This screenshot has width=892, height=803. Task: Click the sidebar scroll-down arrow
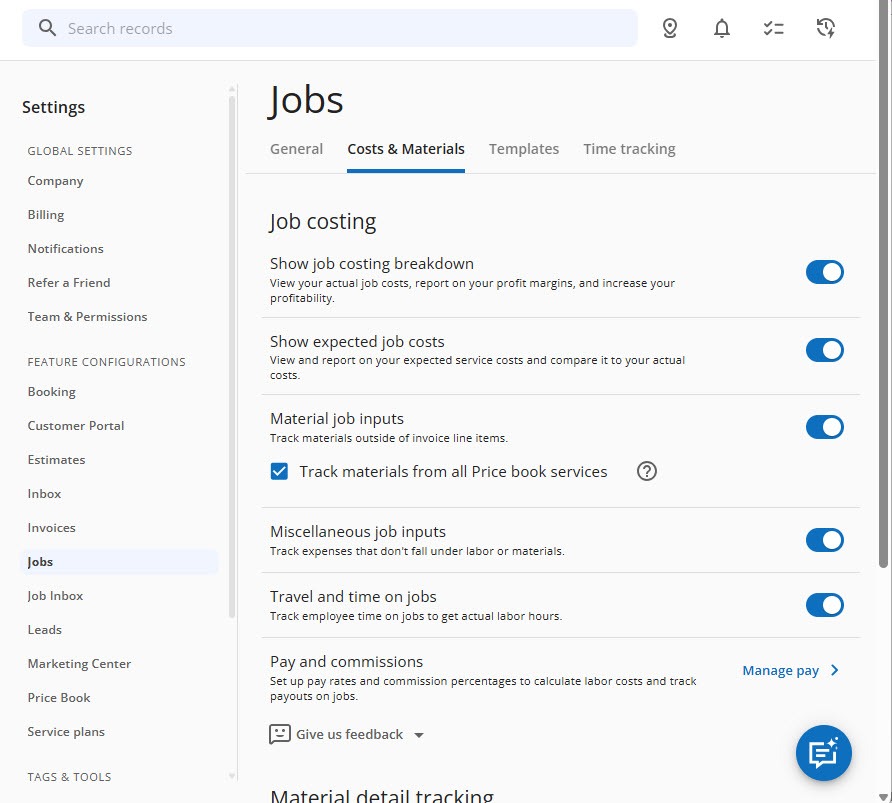pos(232,776)
